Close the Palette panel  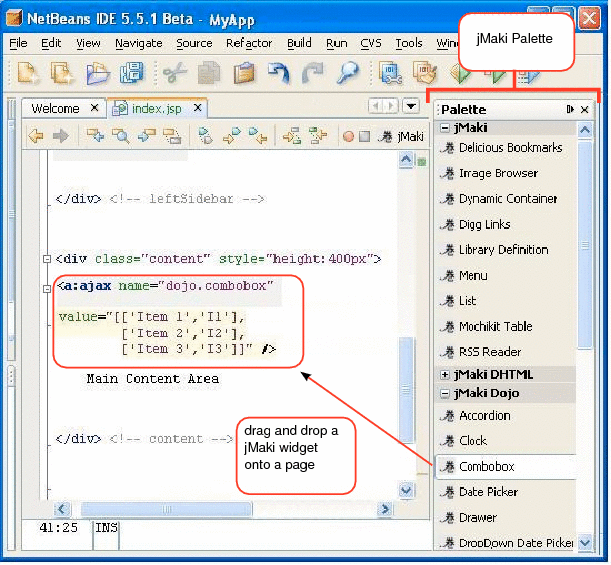pos(585,109)
